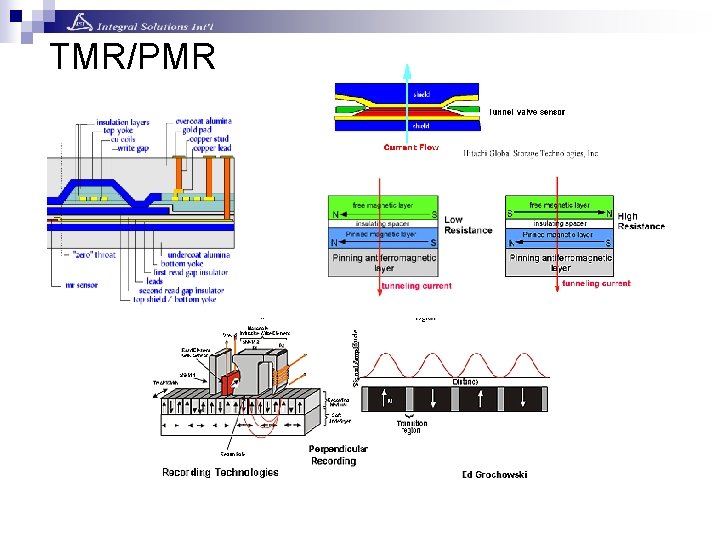Viewport: 720px width, 540px height.
Task: Click the 'copper lead' label
Action: point(212,148)
